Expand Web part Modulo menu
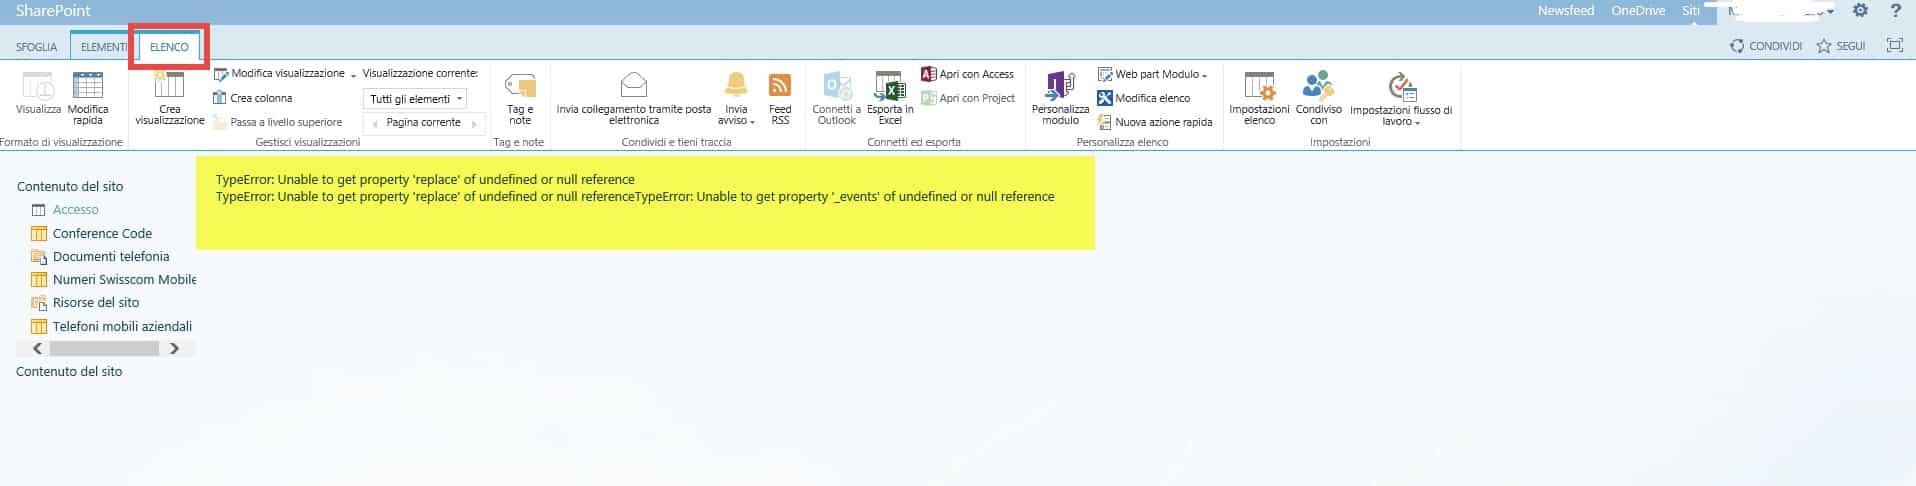This screenshot has width=1916, height=486. coord(1152,74)
